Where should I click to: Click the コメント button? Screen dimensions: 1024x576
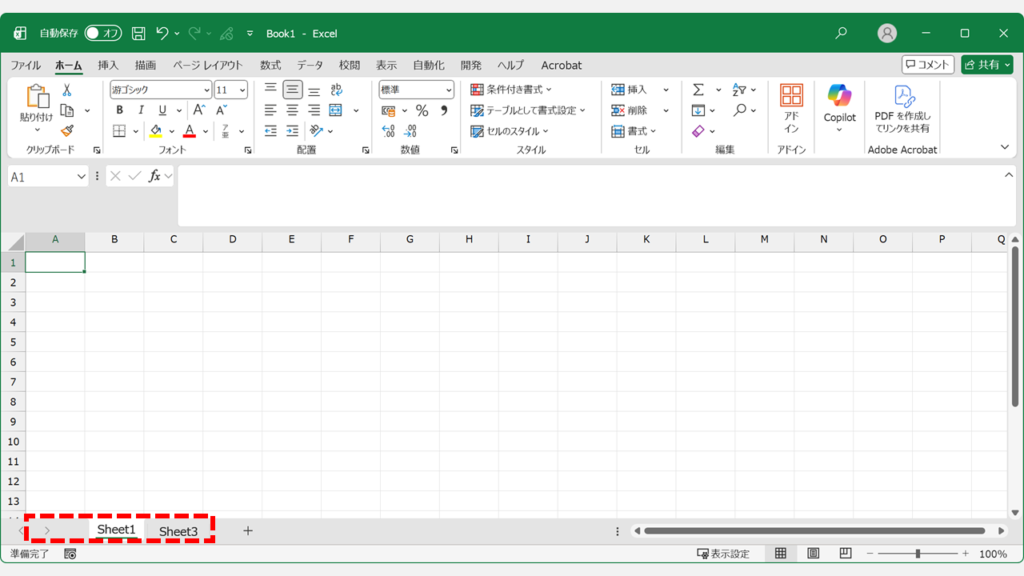pos(927,65)
